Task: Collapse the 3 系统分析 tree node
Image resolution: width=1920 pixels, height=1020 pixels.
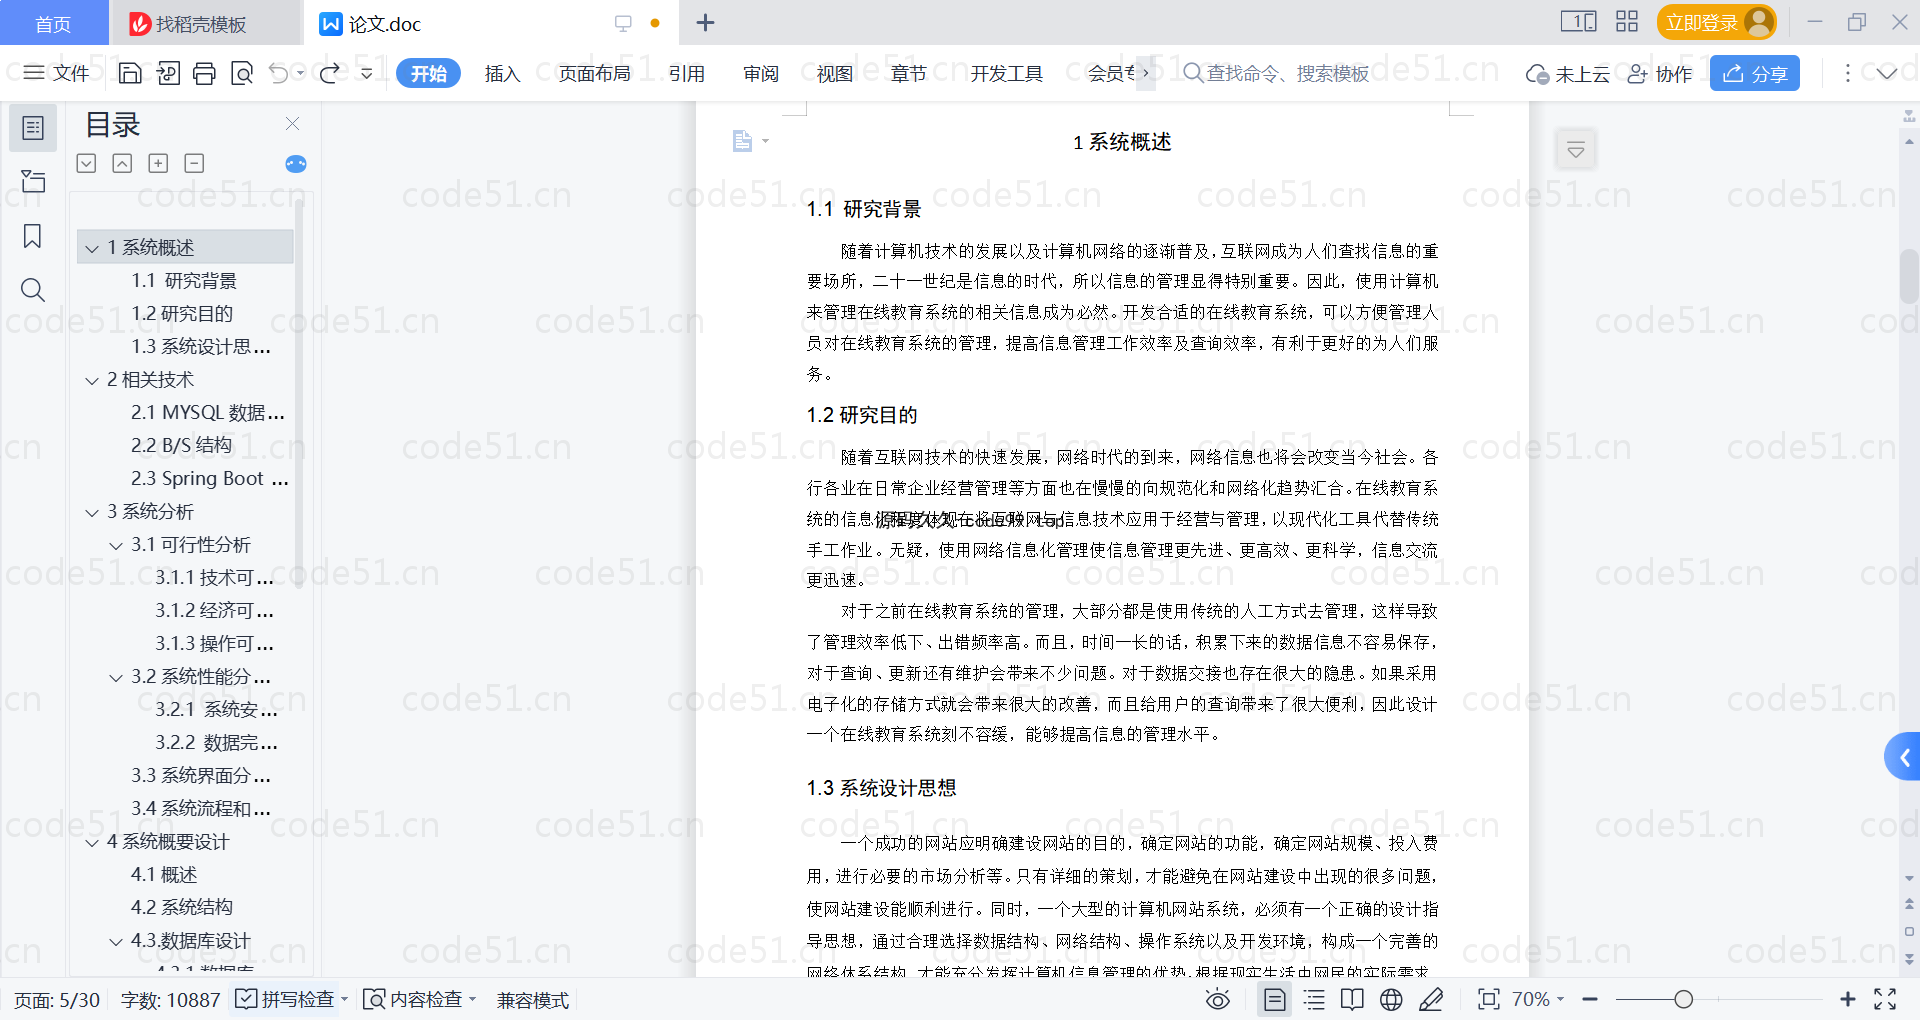Action: click(x=92, y=513)
